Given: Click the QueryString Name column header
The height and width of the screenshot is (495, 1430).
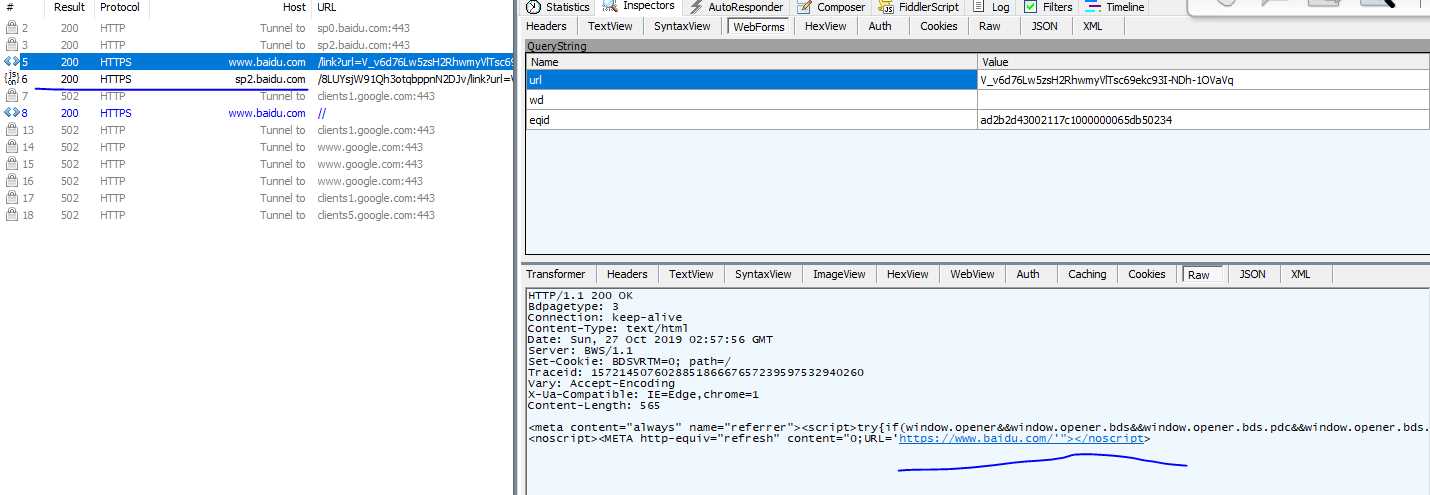Looking at the screenshot, I should click(x=752, y=62).
